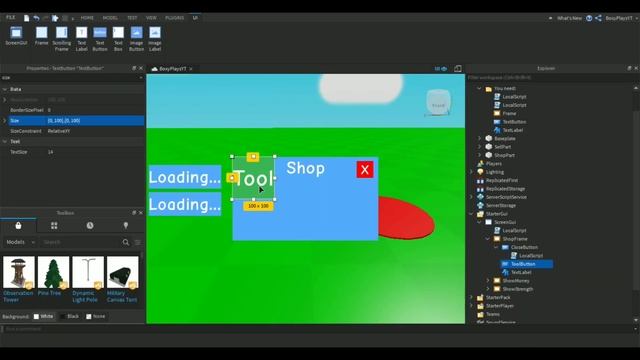Insert a Frame from the UI ribbon
Screen dimensions: 640x360
click(x=41, y=36)
